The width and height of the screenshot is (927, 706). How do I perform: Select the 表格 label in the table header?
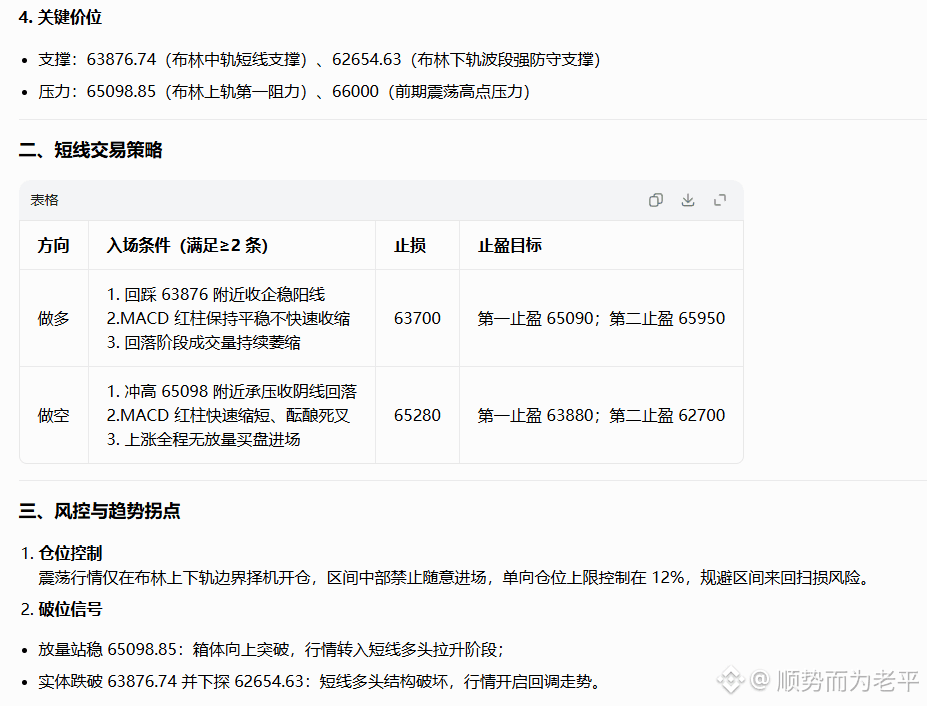pyautogui.click(x=44, y=200)
